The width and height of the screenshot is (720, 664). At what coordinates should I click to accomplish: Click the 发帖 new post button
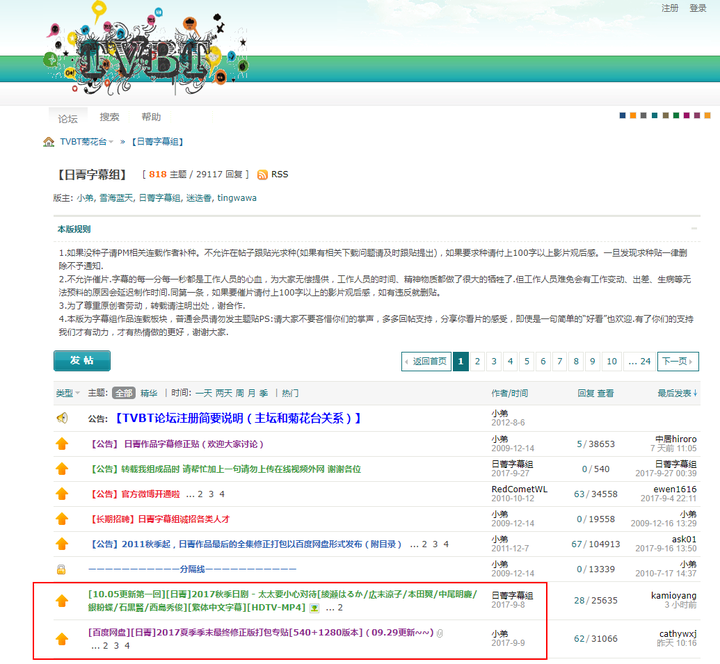point(82,361)
